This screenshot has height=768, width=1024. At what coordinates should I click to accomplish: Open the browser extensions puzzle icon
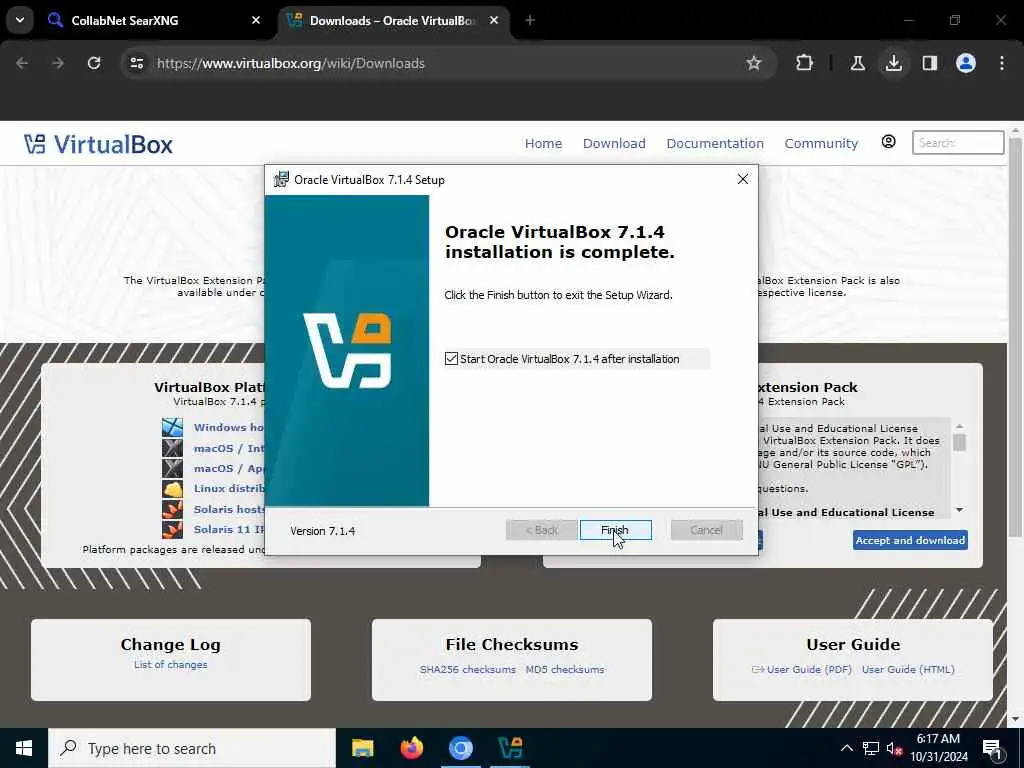coord(805,63)
